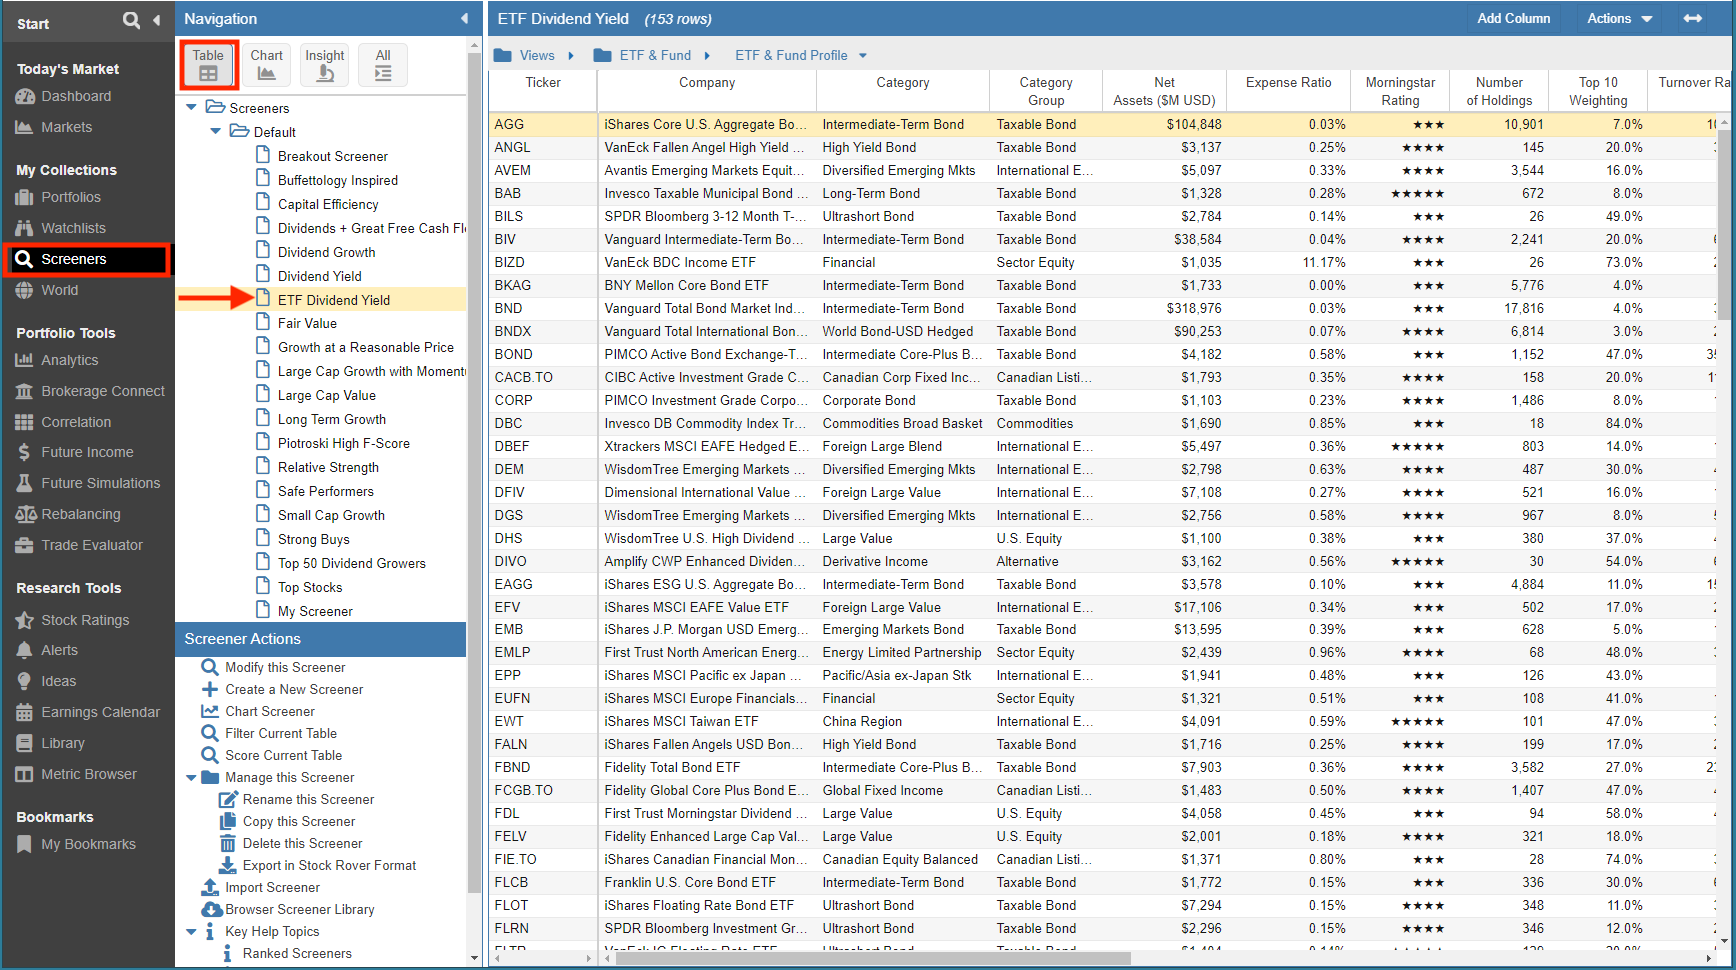Click the Add Column button
Image resolution: width=1736 pixels, height=970 pixels.
(1513, 18)
